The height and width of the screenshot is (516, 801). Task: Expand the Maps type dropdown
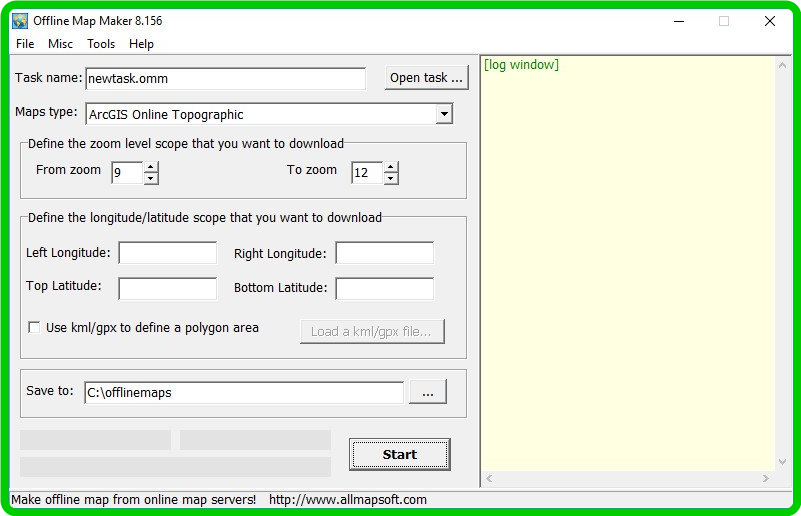(444, 114)
